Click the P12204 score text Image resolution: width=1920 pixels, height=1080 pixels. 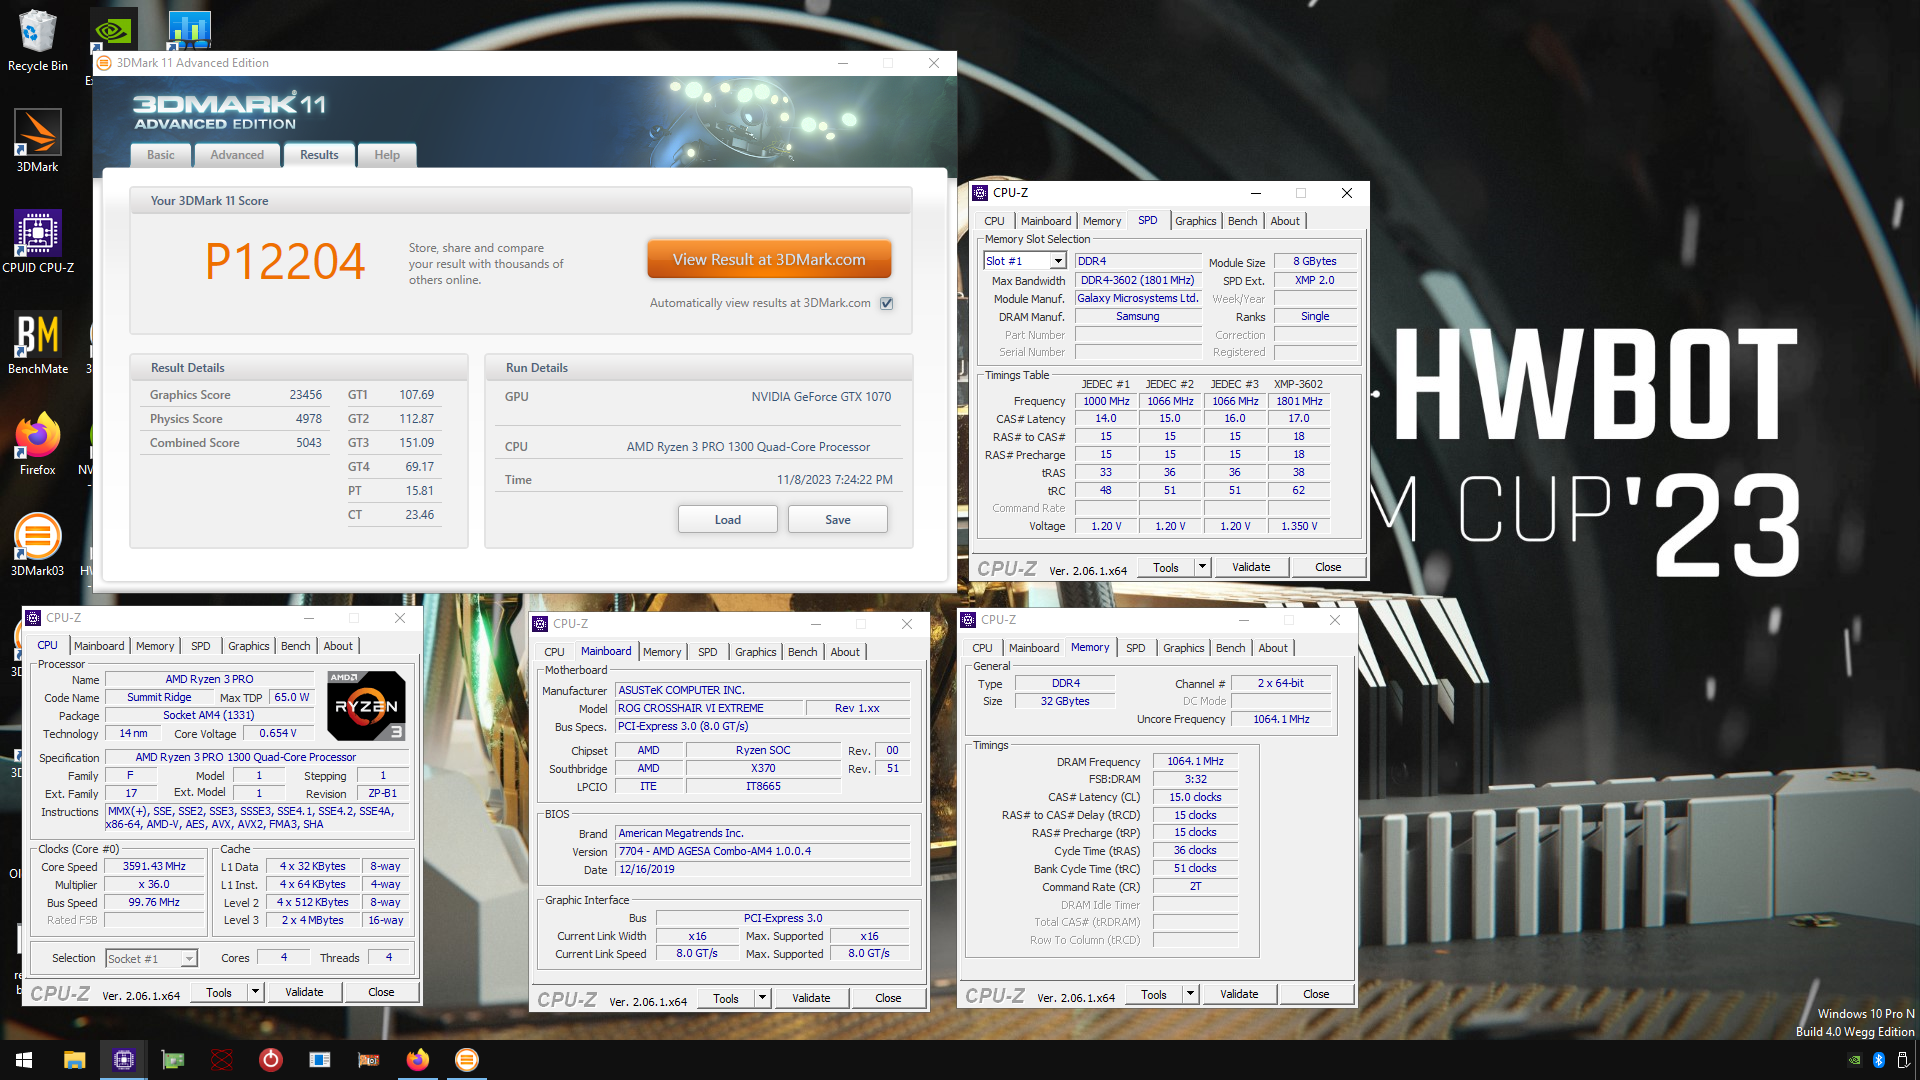click(285, 262)
